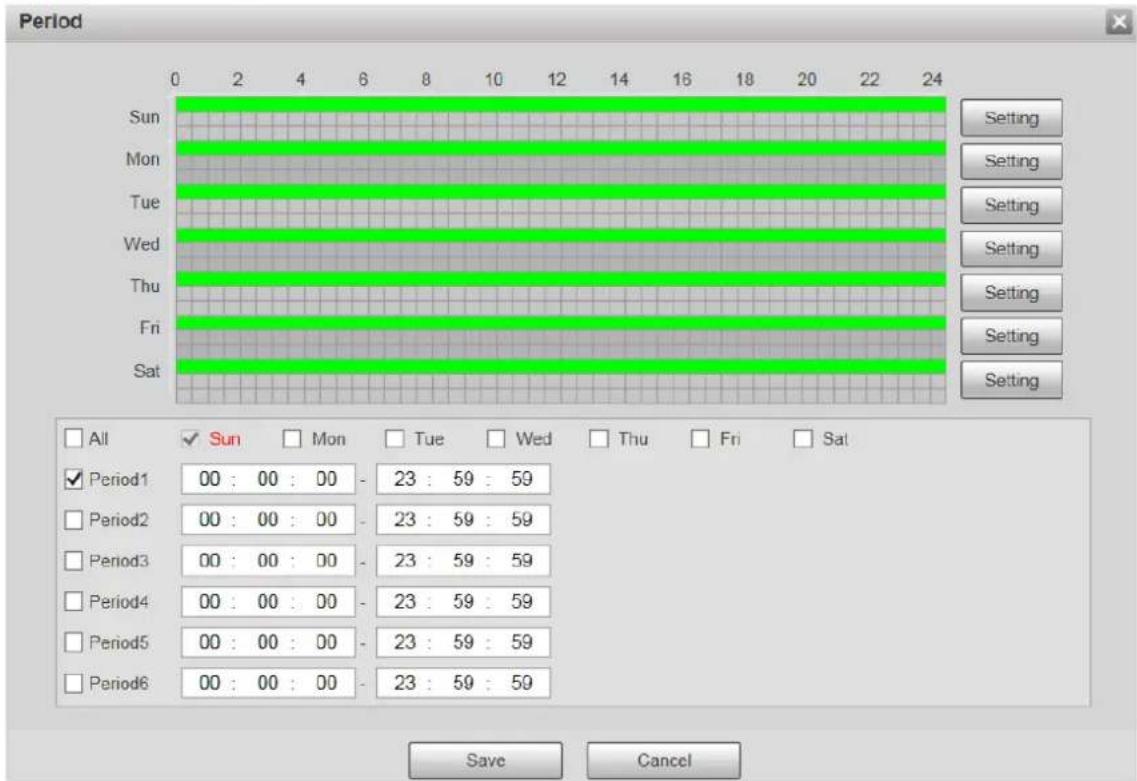Click Period4 end time field
This screenshot has height=781, width=1137.
[x=463, y=601]
